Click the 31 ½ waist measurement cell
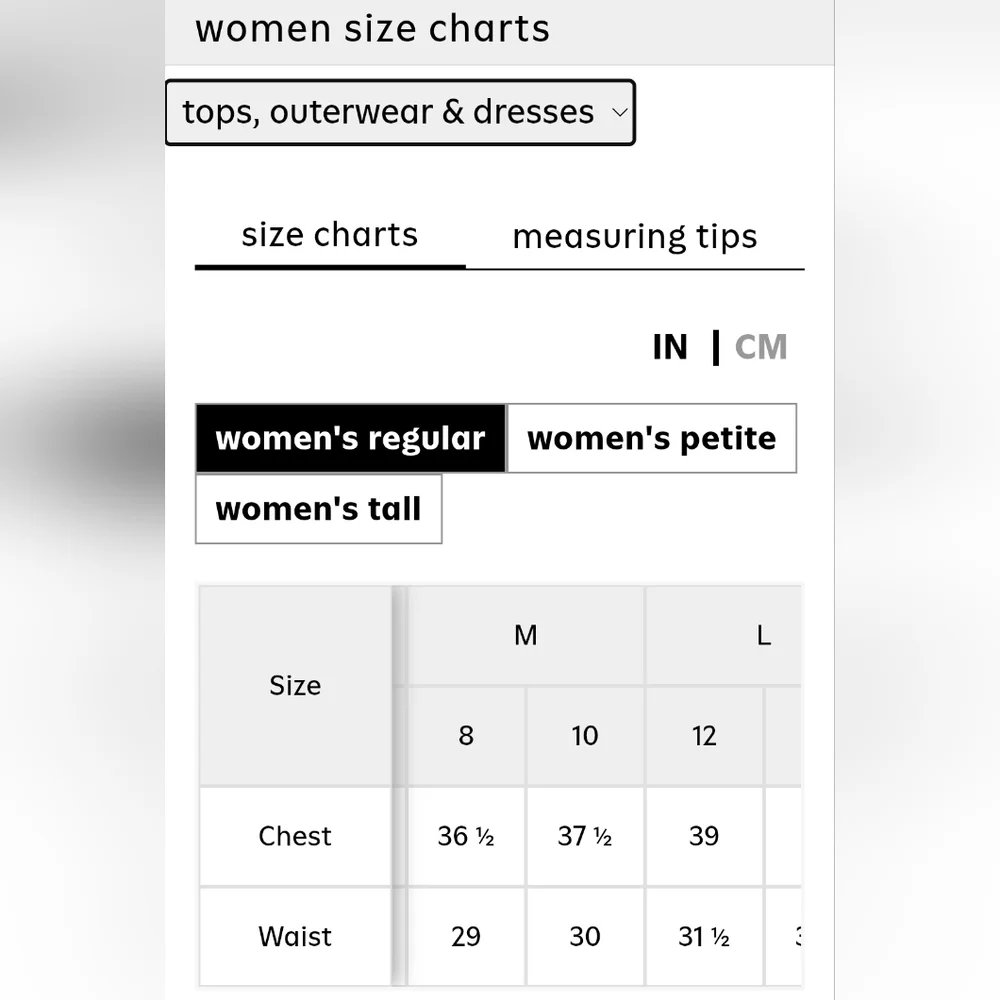 pos(704,937)
